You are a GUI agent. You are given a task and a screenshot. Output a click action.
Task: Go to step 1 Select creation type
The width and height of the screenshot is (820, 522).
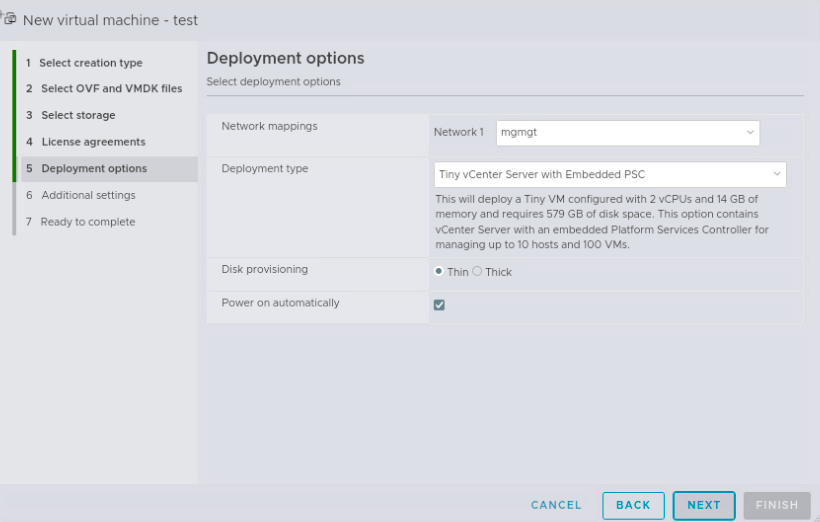pyautogui.click(x=84, y=63)
